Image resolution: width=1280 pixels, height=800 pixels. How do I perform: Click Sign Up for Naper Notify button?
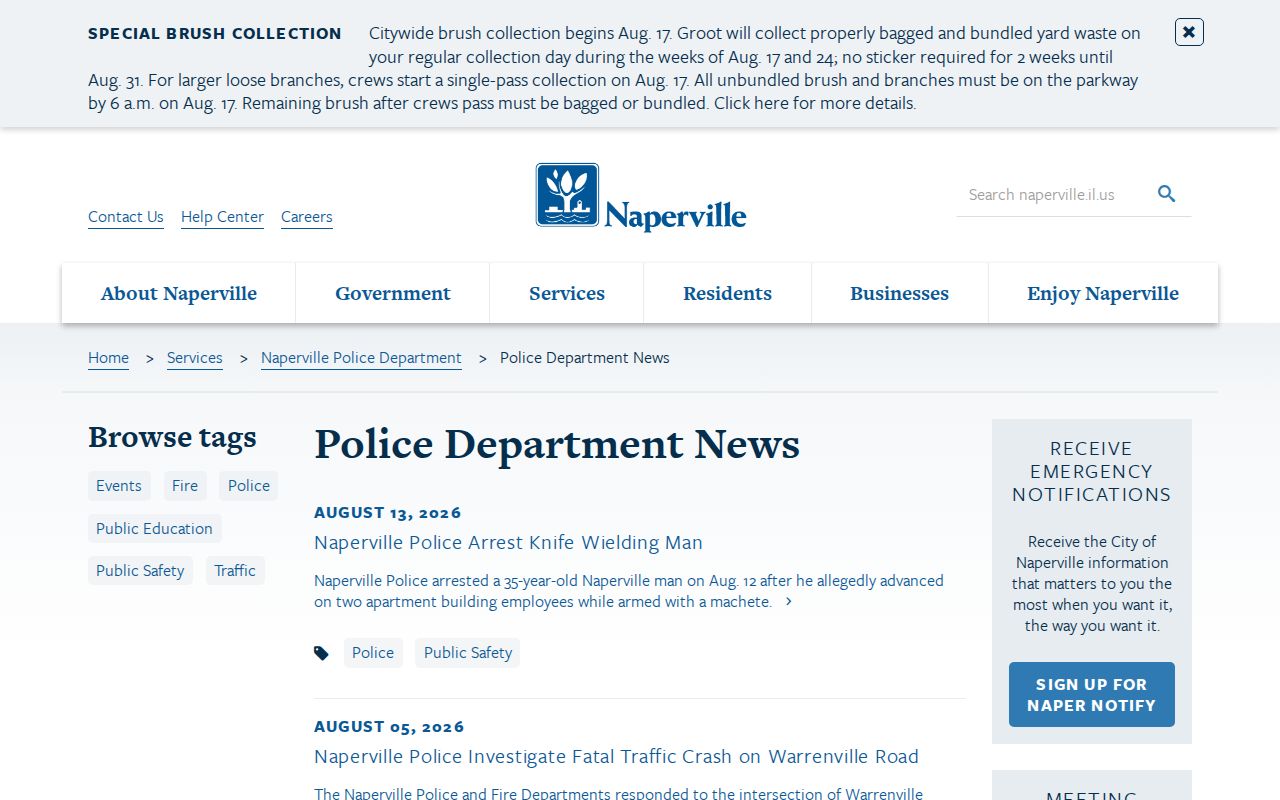coord(1092,694)
